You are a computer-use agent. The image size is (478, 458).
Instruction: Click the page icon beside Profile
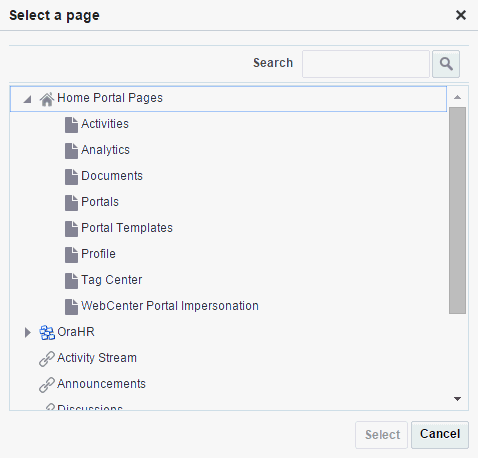[71, 255]
